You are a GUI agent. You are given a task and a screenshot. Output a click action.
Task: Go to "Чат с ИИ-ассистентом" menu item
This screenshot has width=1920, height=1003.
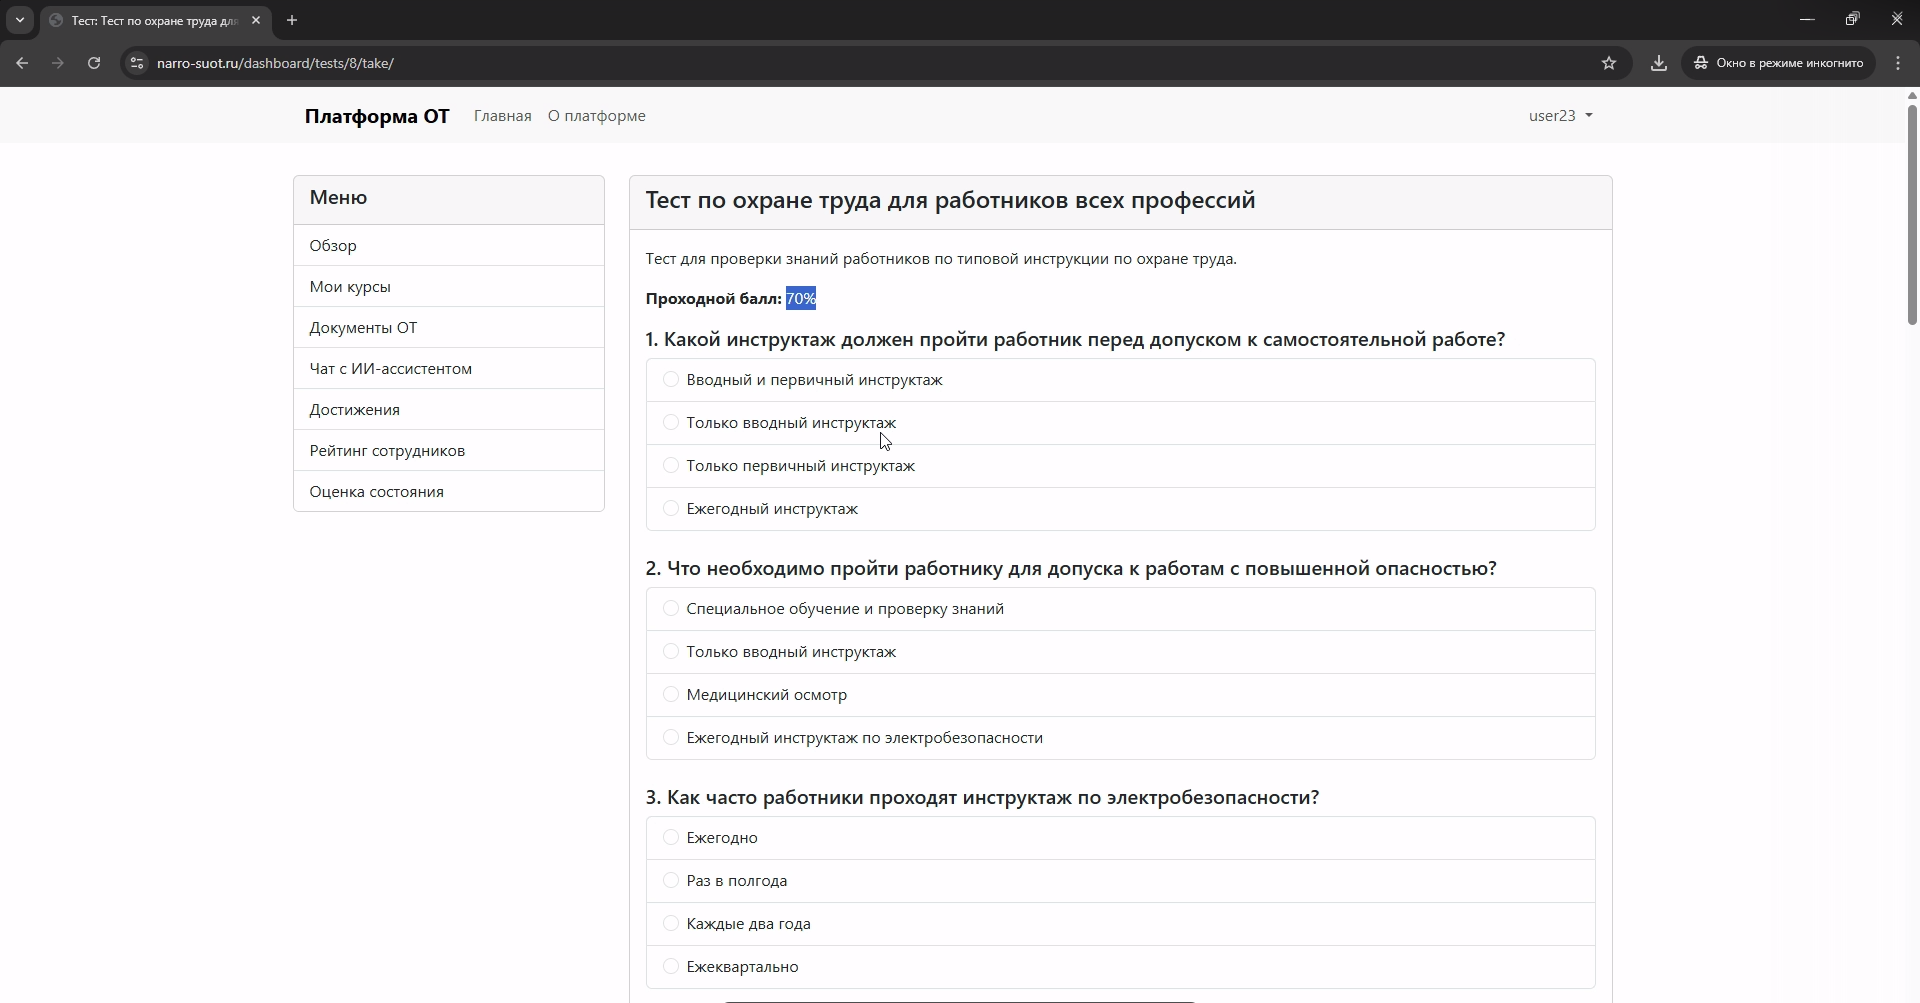point(390,369)
